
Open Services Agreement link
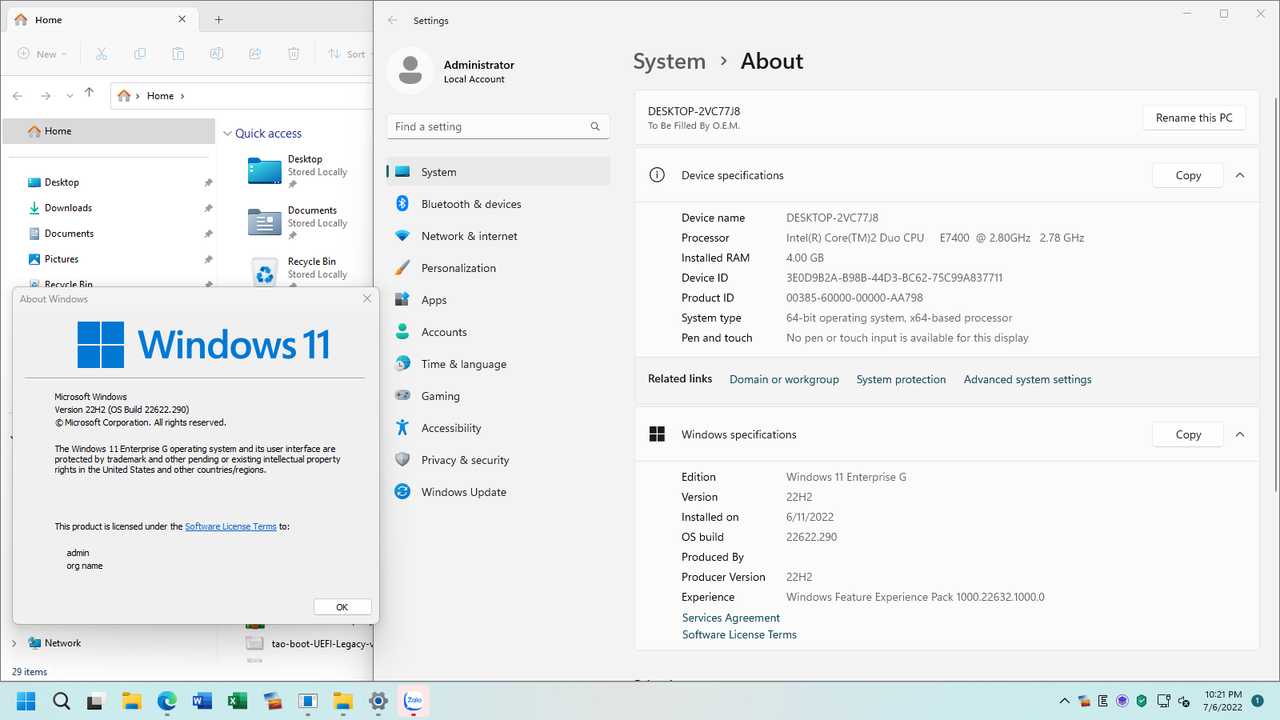click(x=731, y=618)
